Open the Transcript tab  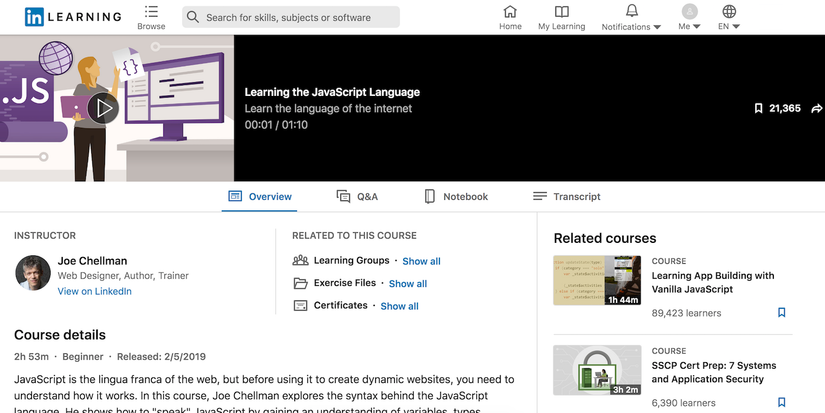(x=566, y=197)
